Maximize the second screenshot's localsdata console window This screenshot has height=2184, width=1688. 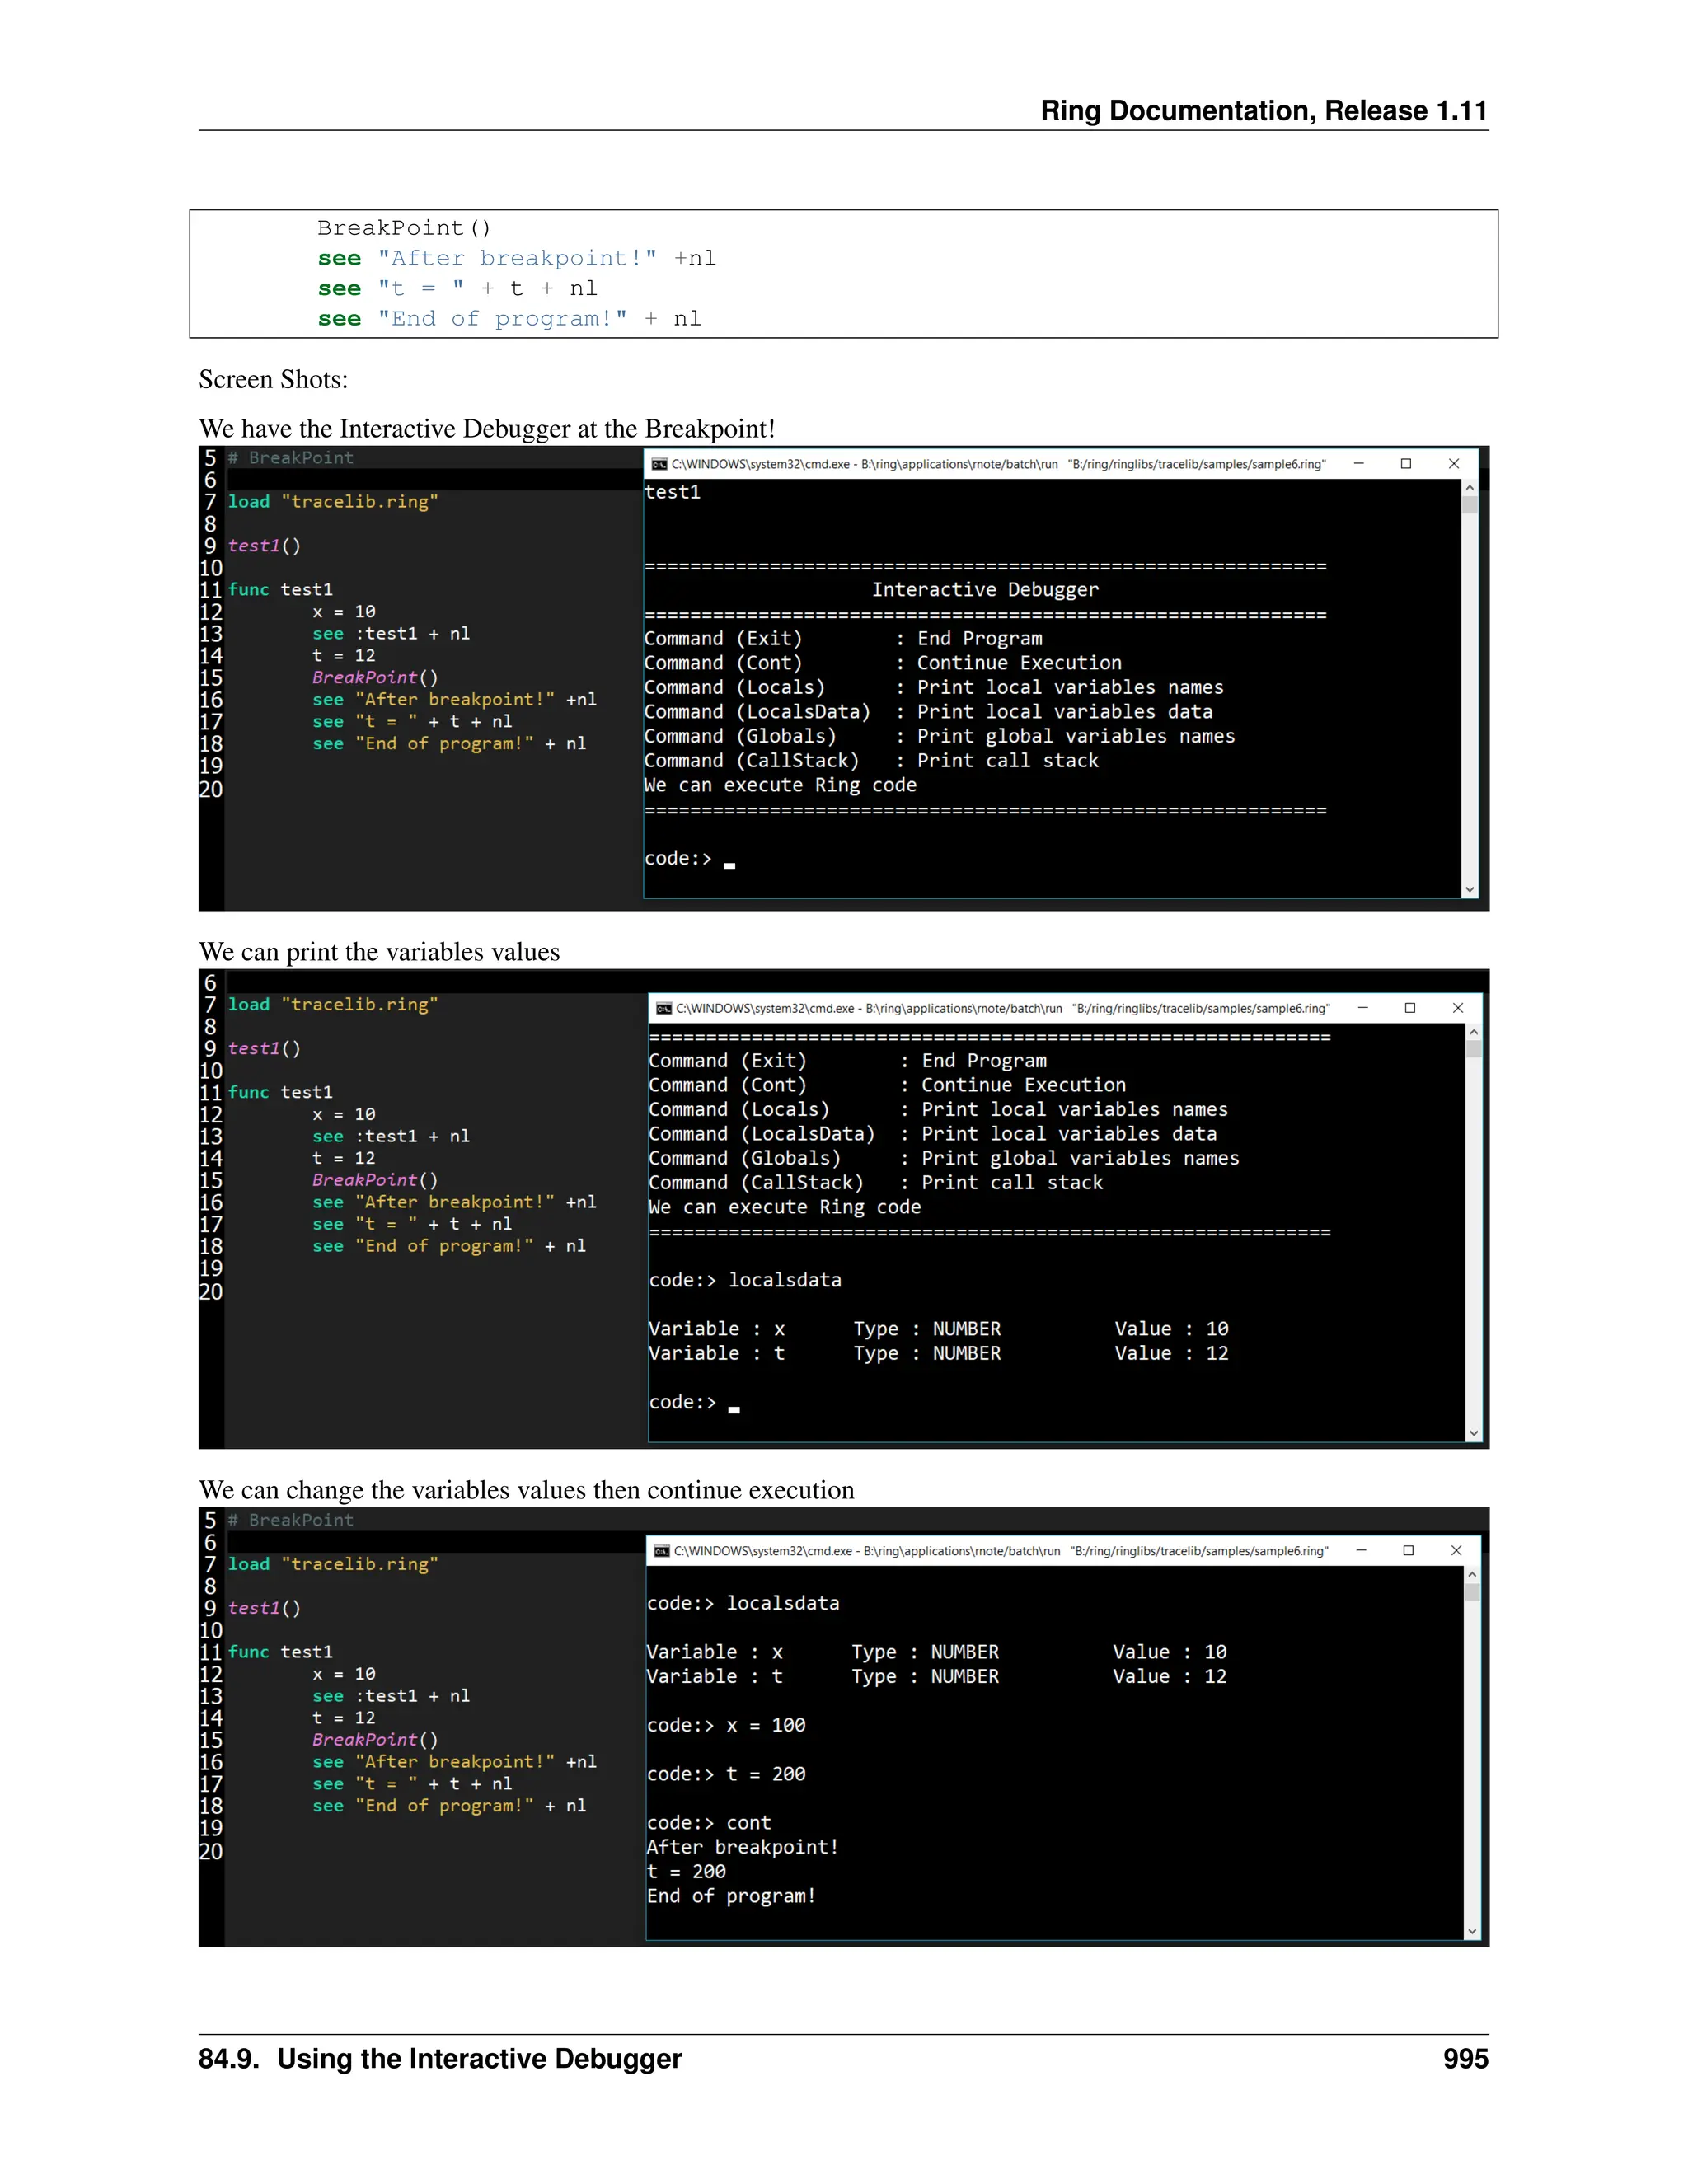click(1410, 1008)
